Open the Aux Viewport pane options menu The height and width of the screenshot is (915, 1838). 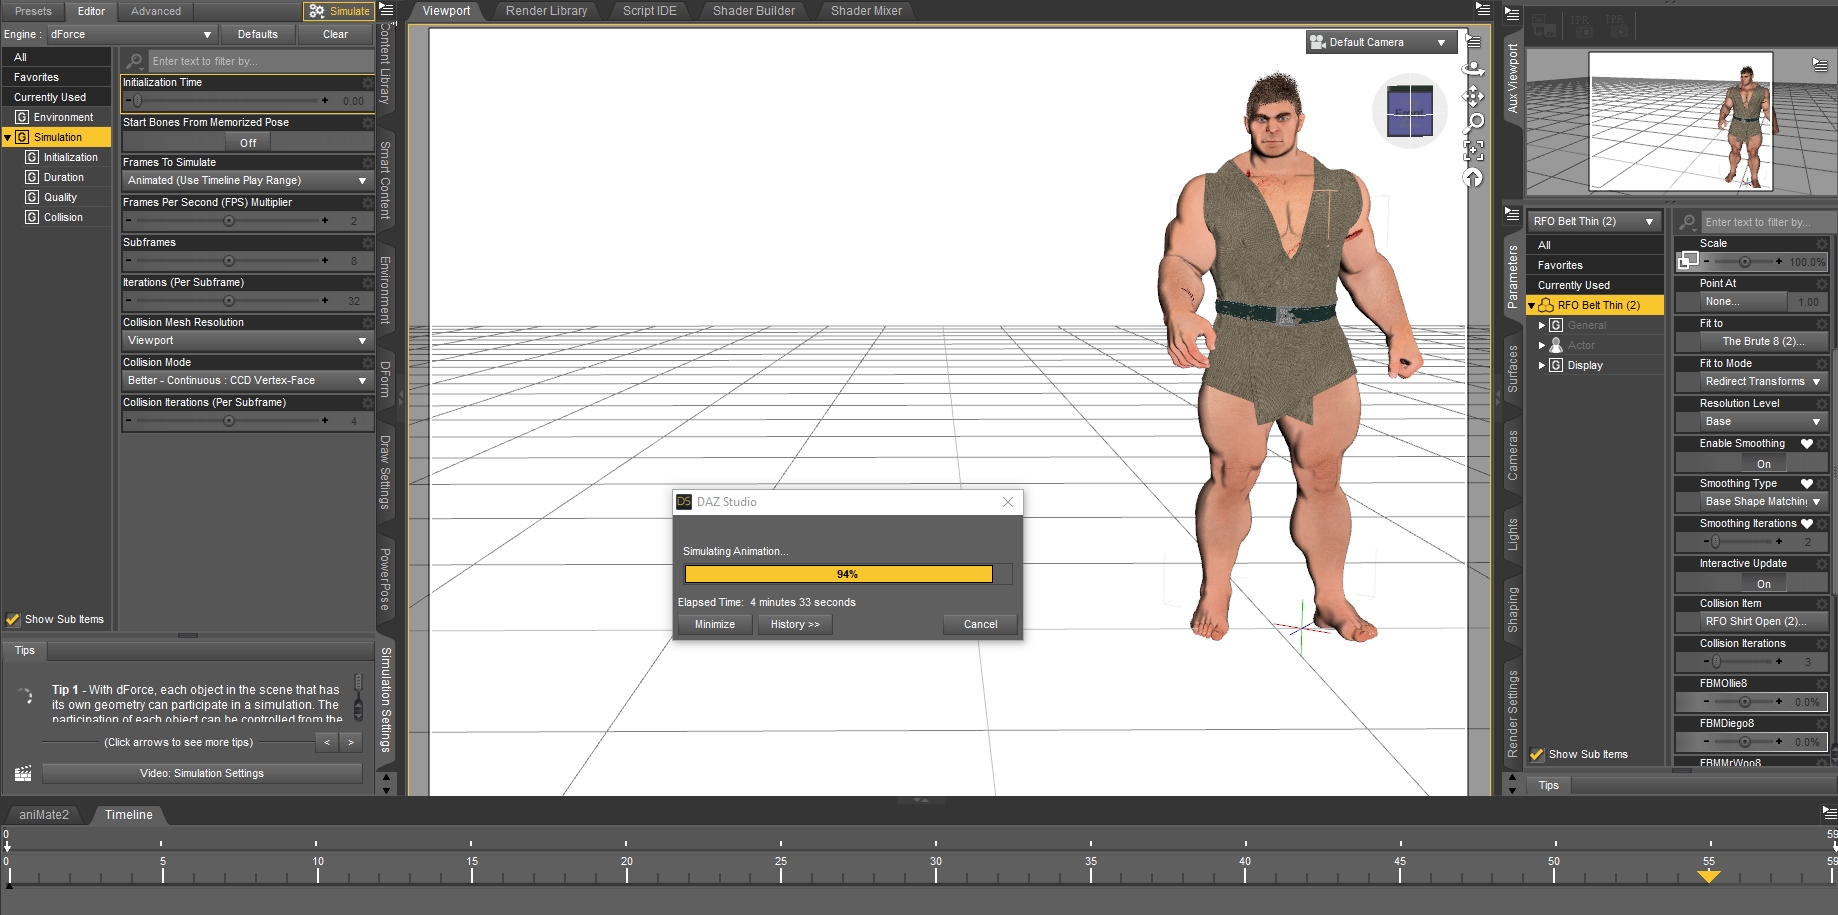click(1512, 15)
